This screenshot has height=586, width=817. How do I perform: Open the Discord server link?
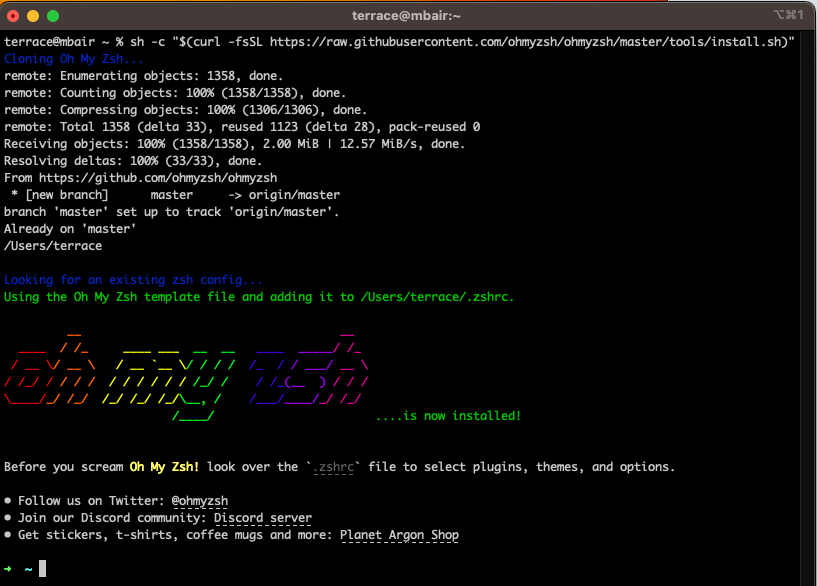coord(263,518)
